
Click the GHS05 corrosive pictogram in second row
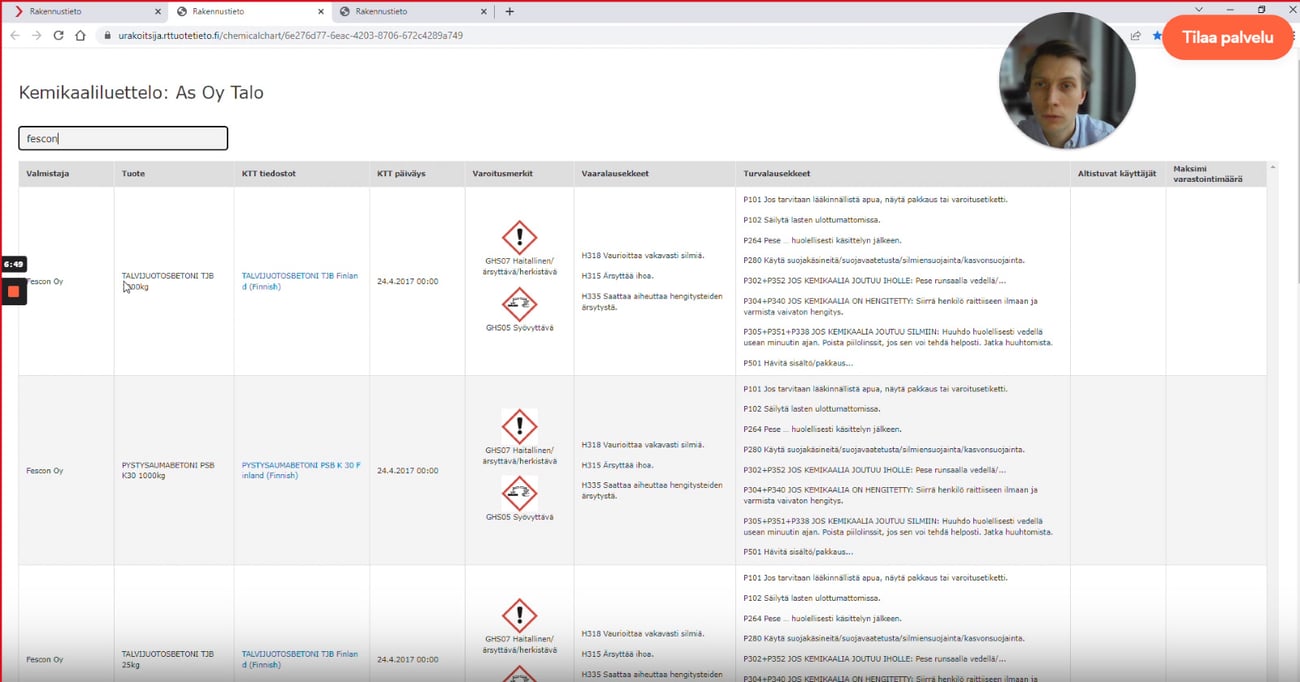519,493
